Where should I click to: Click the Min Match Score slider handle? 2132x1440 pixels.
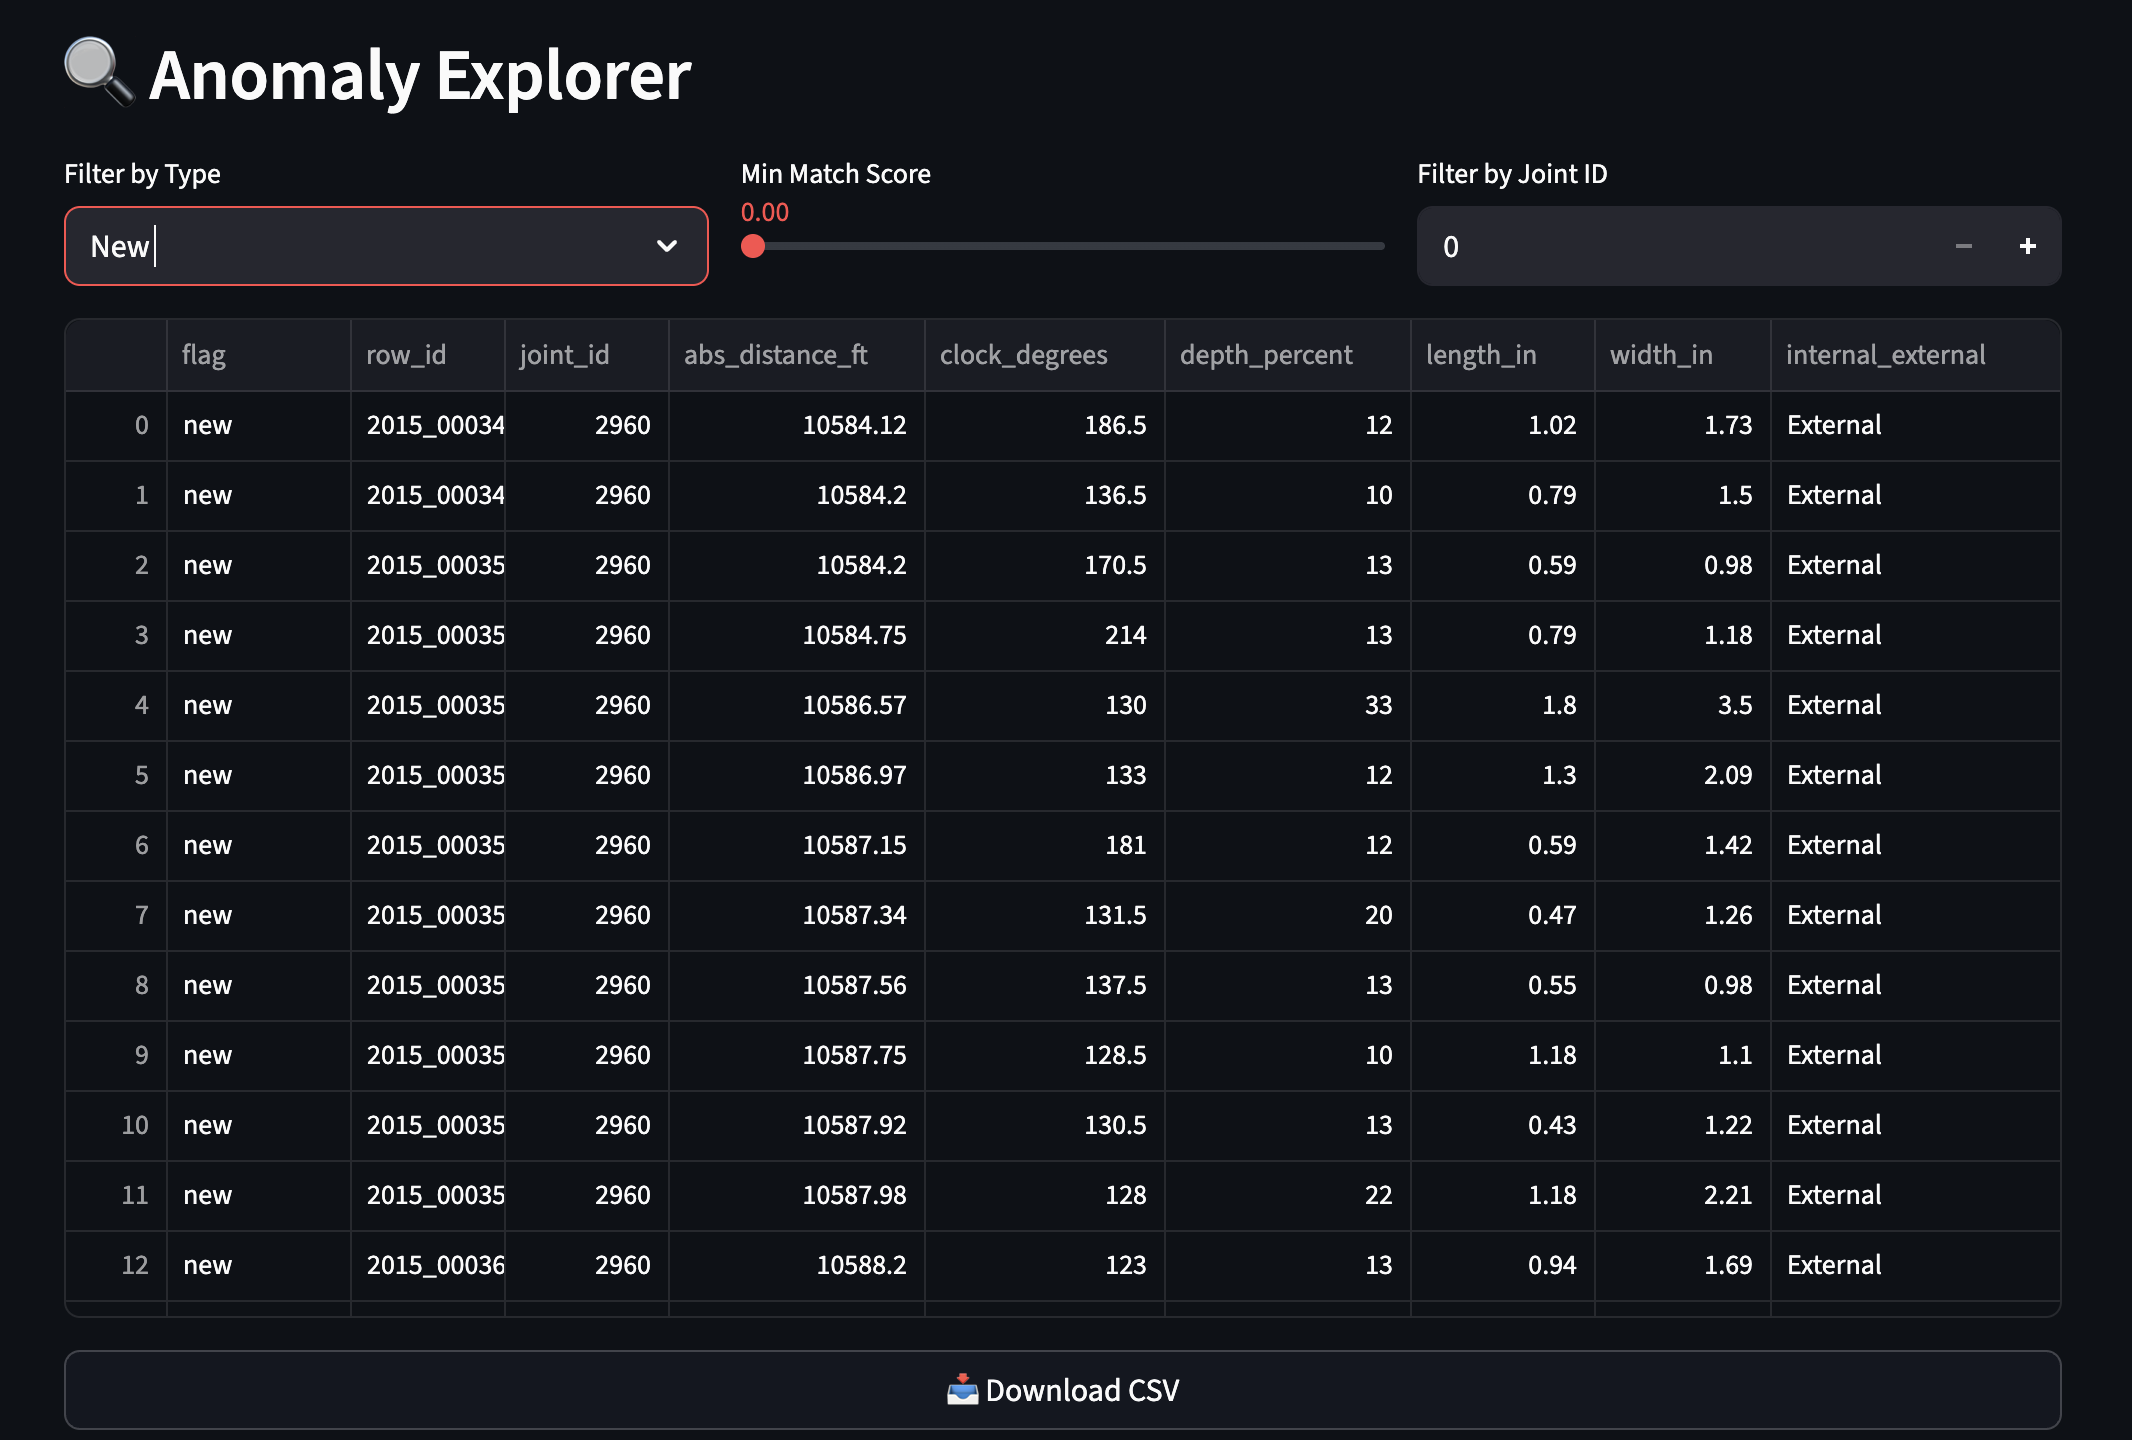tap(753, 246)
